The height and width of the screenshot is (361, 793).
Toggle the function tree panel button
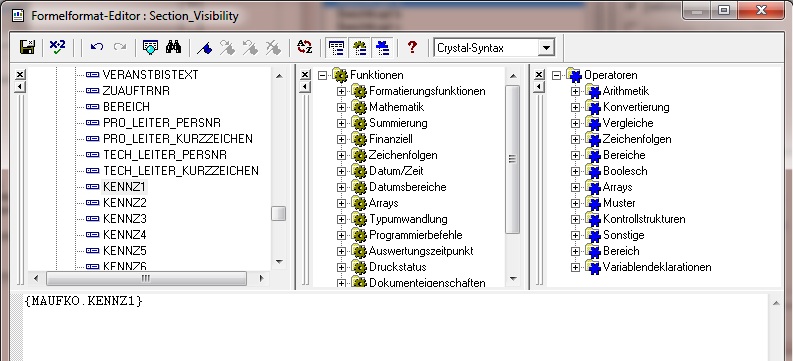point(360,48)
